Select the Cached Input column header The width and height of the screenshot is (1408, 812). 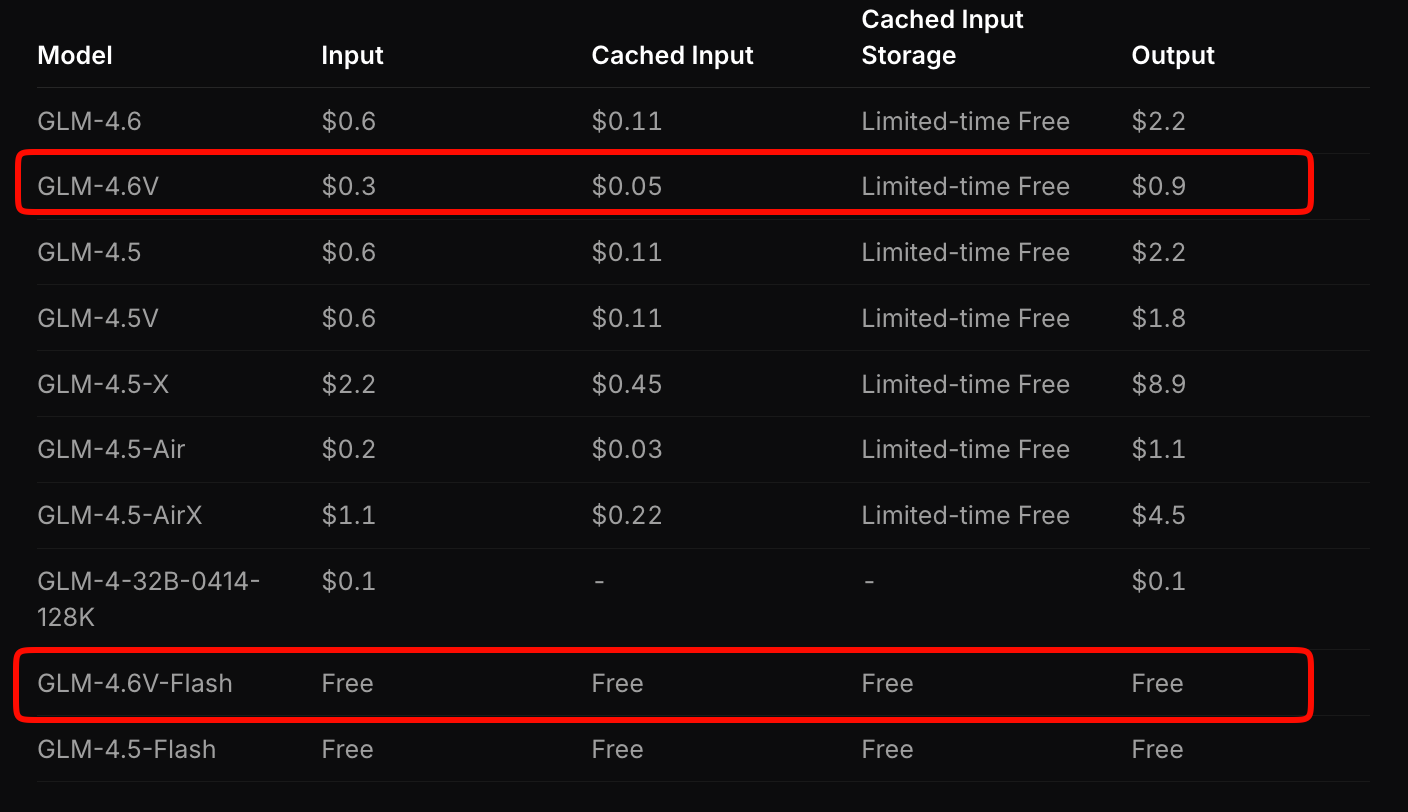672,55
